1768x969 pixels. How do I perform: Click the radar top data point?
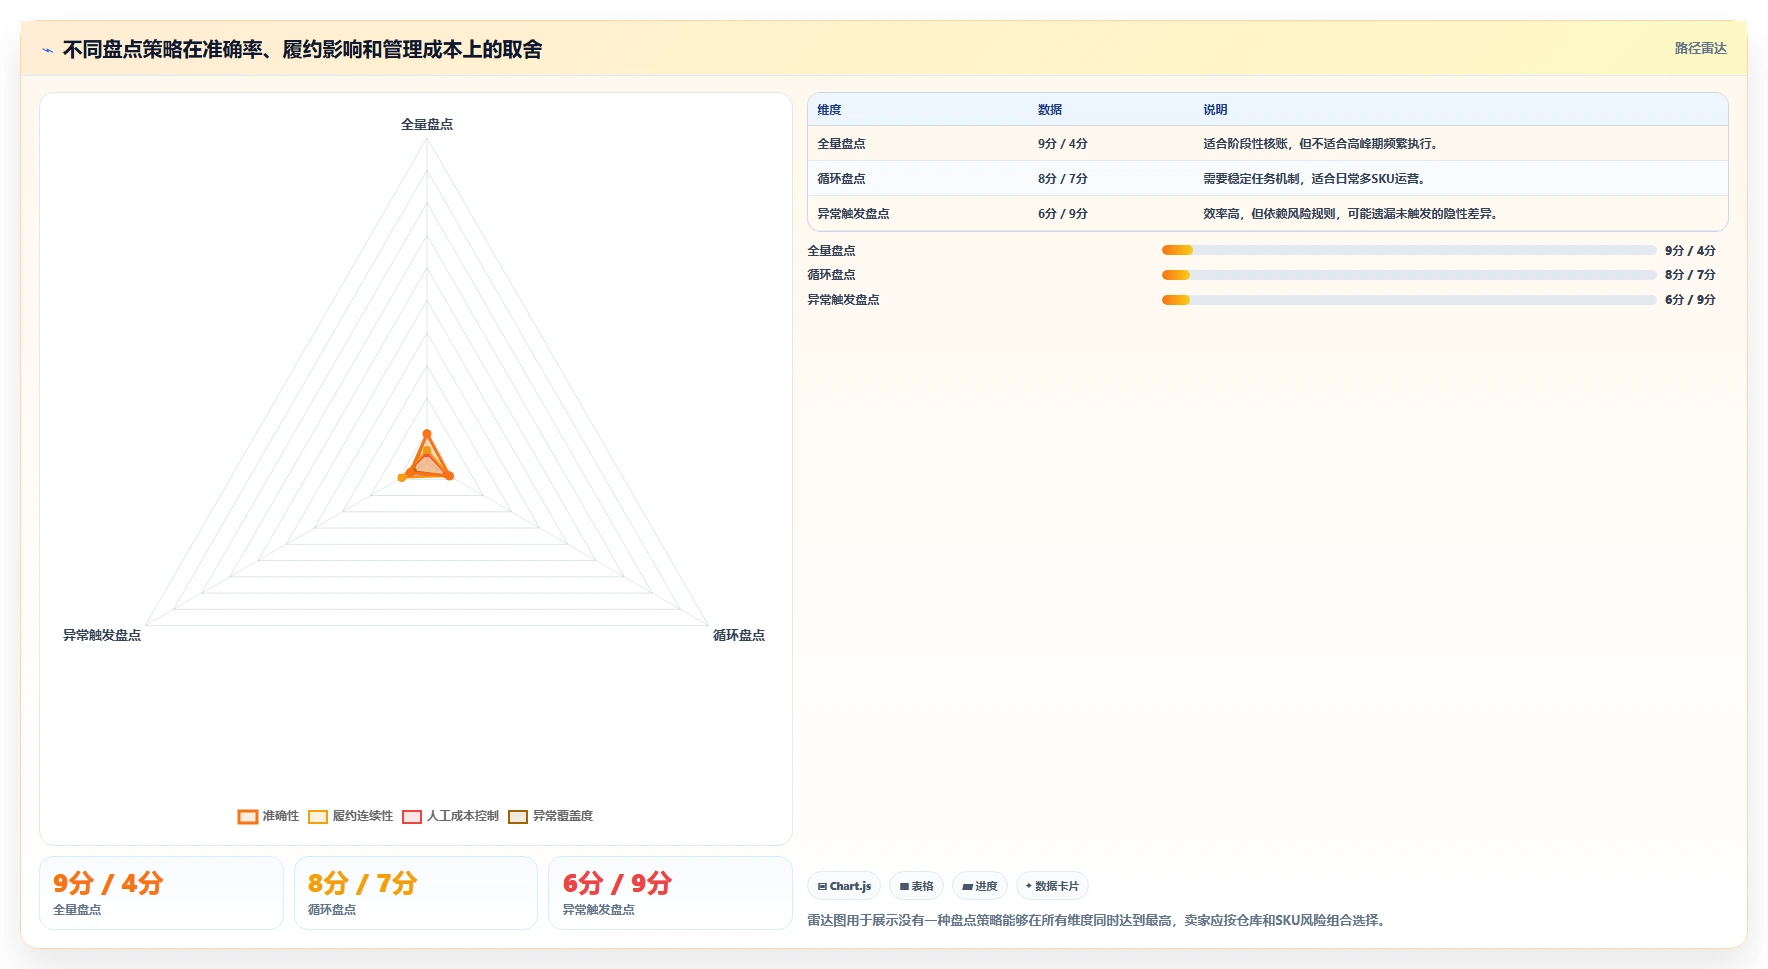(x=427, y=434)
